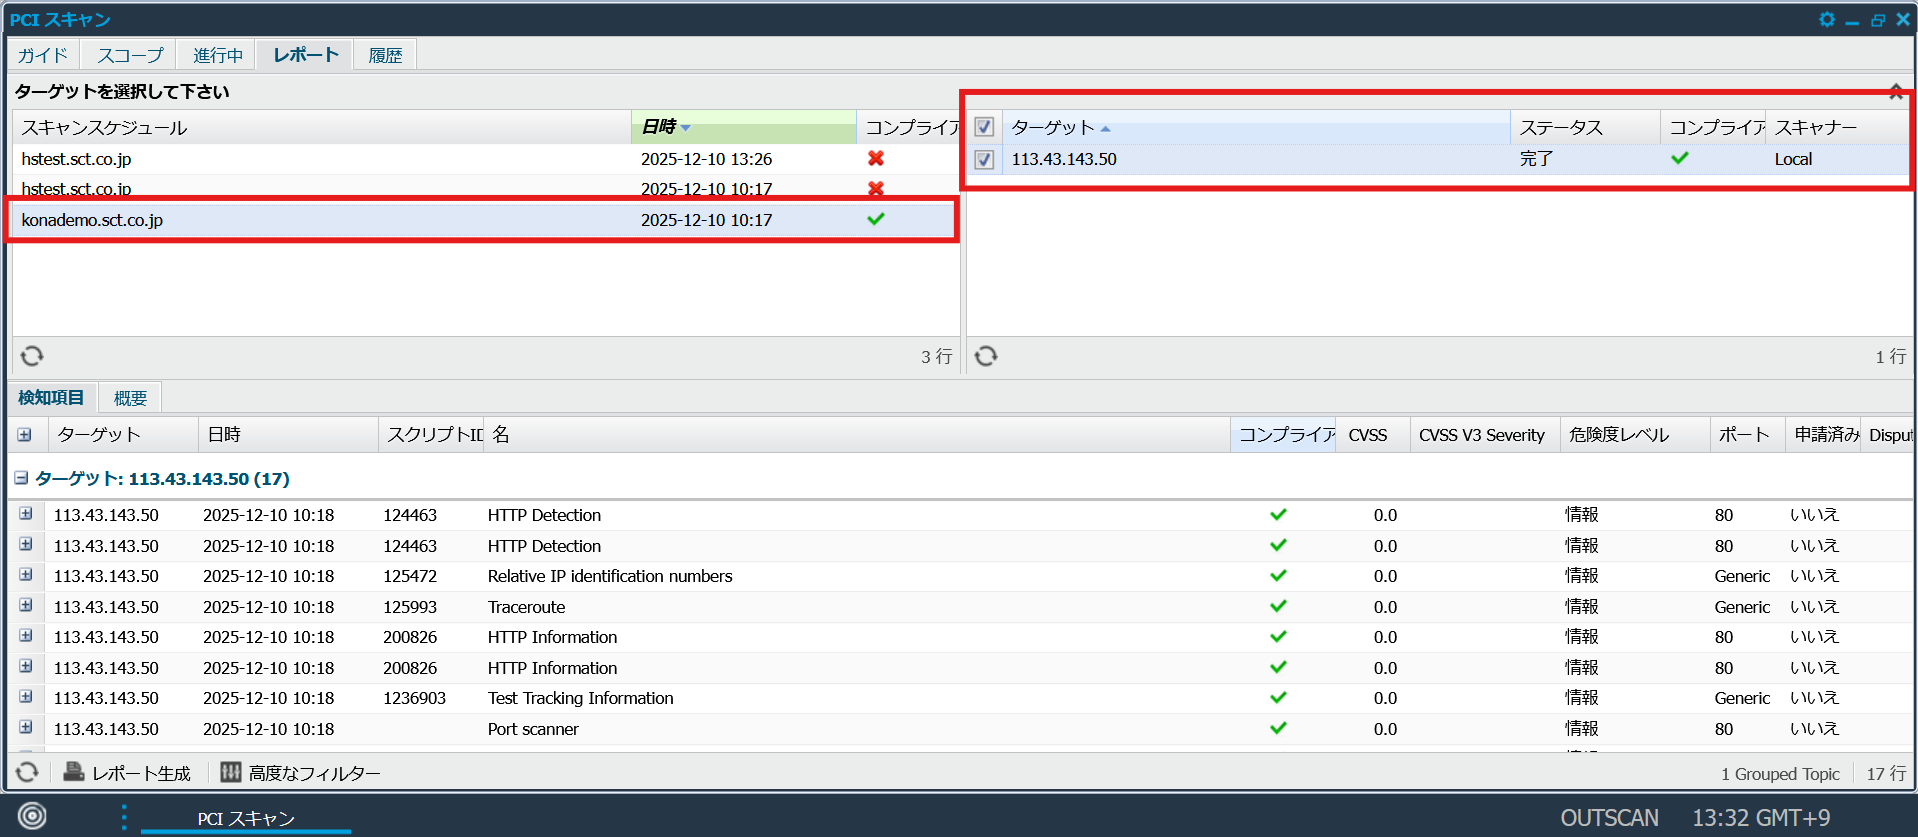
Task: Collapse the 113.43.143.50 target group
Action: click(x=21, y=479)
